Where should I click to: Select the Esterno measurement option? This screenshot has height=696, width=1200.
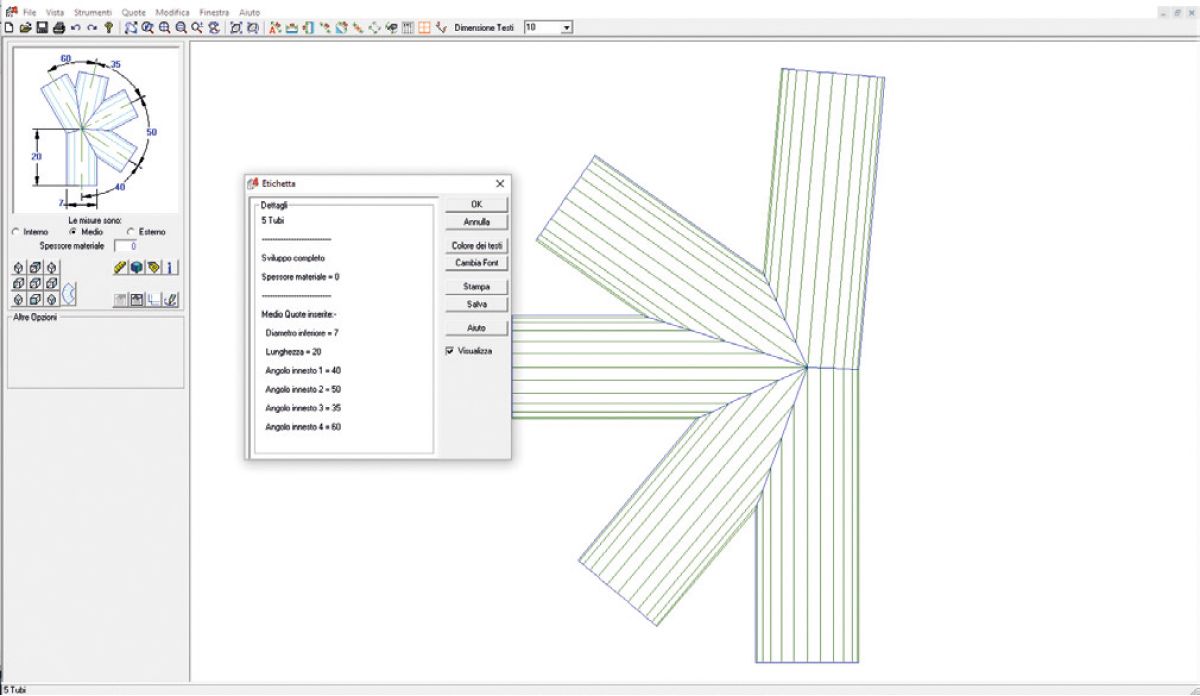(130, 232)
